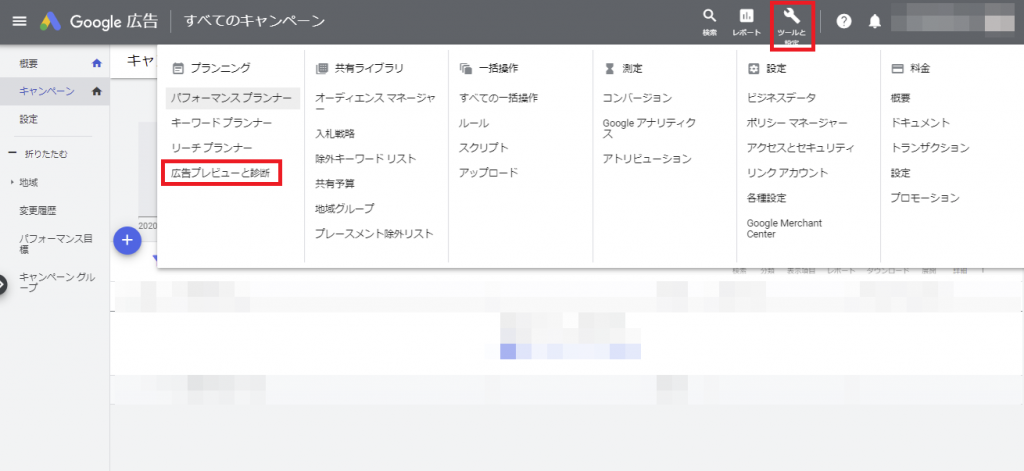
Task: Open アクセスとセキュリティ
Action: (801, 148)
